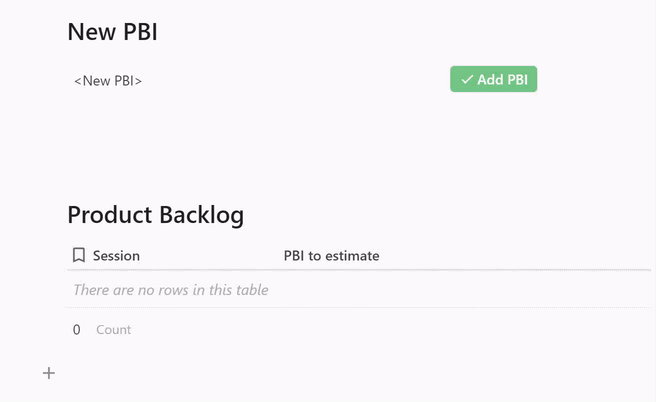Click the Product Backlog table title
This screenshot has height=402, width=656.
(x=155, y=214)
